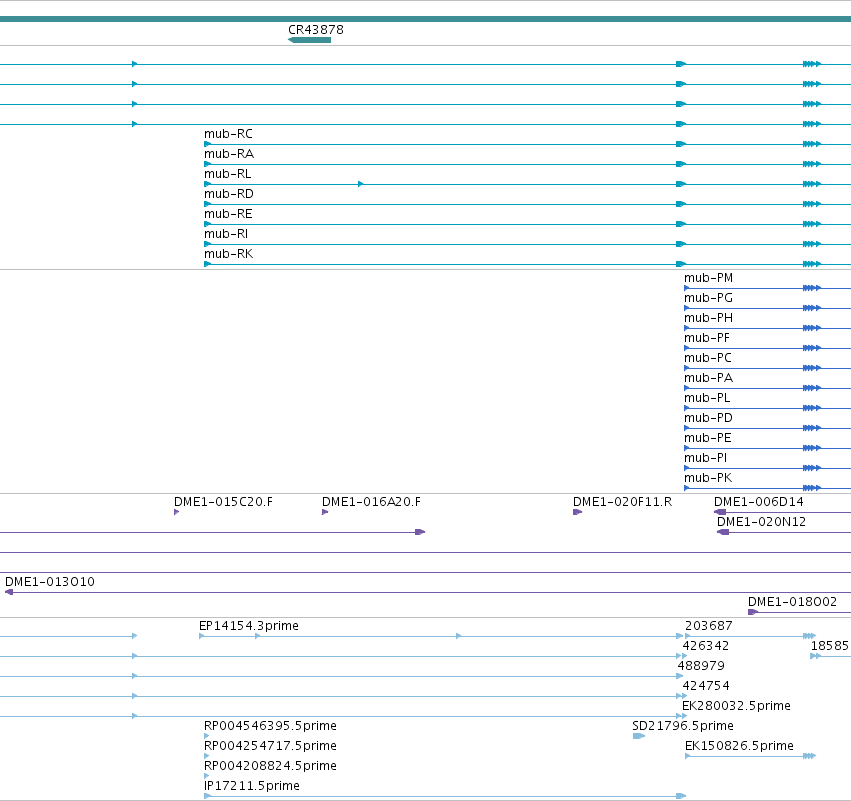851x801 pixels.
Task: Select the mub-PG protein label
Action: (x=708, y=298)
